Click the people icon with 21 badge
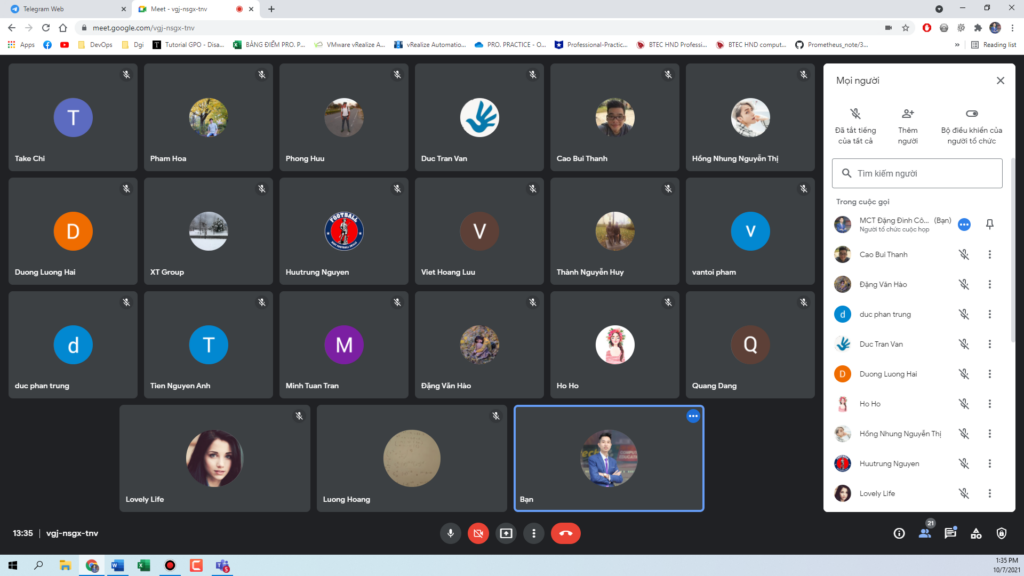The image size is (1024, 576). pos(924,533)
